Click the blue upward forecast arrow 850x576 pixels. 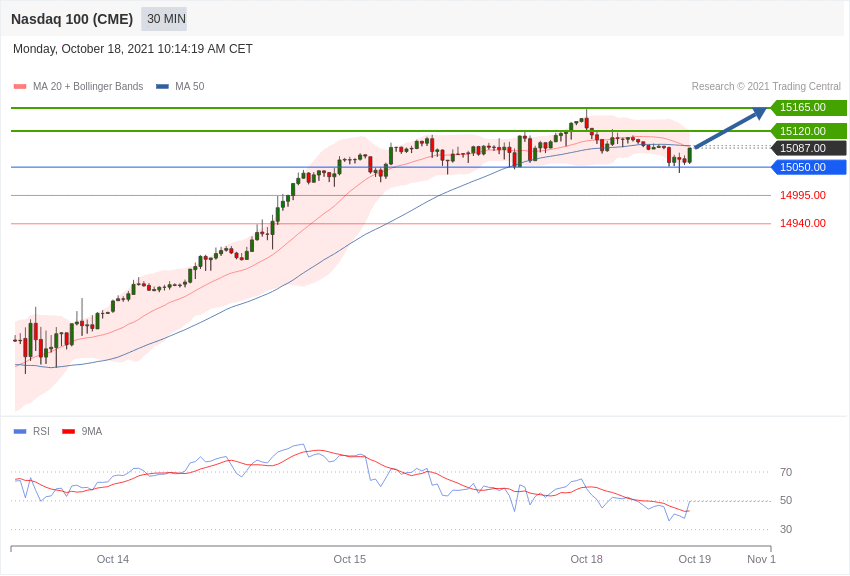(730, 128)
